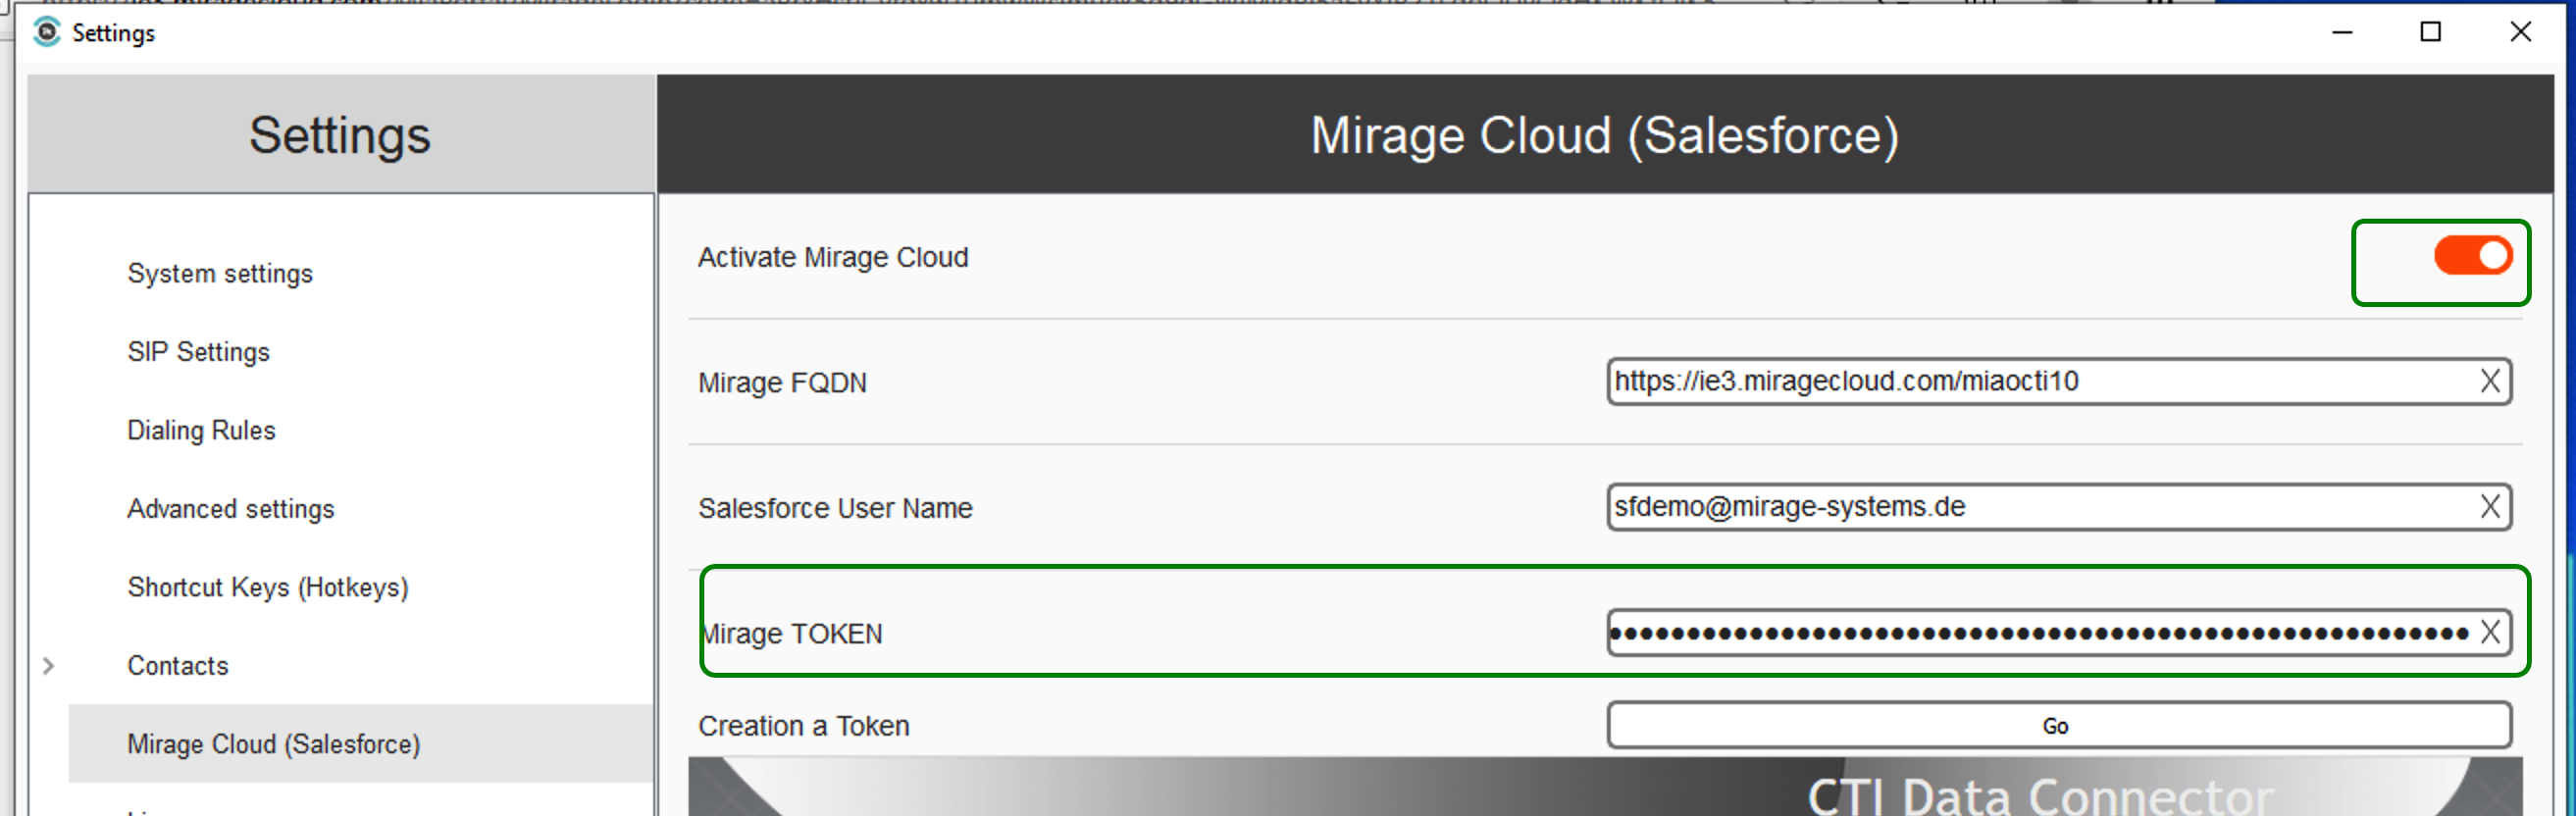Click the Mirage FQDN label
The image size is (2576, 816).
pos(782,383)
